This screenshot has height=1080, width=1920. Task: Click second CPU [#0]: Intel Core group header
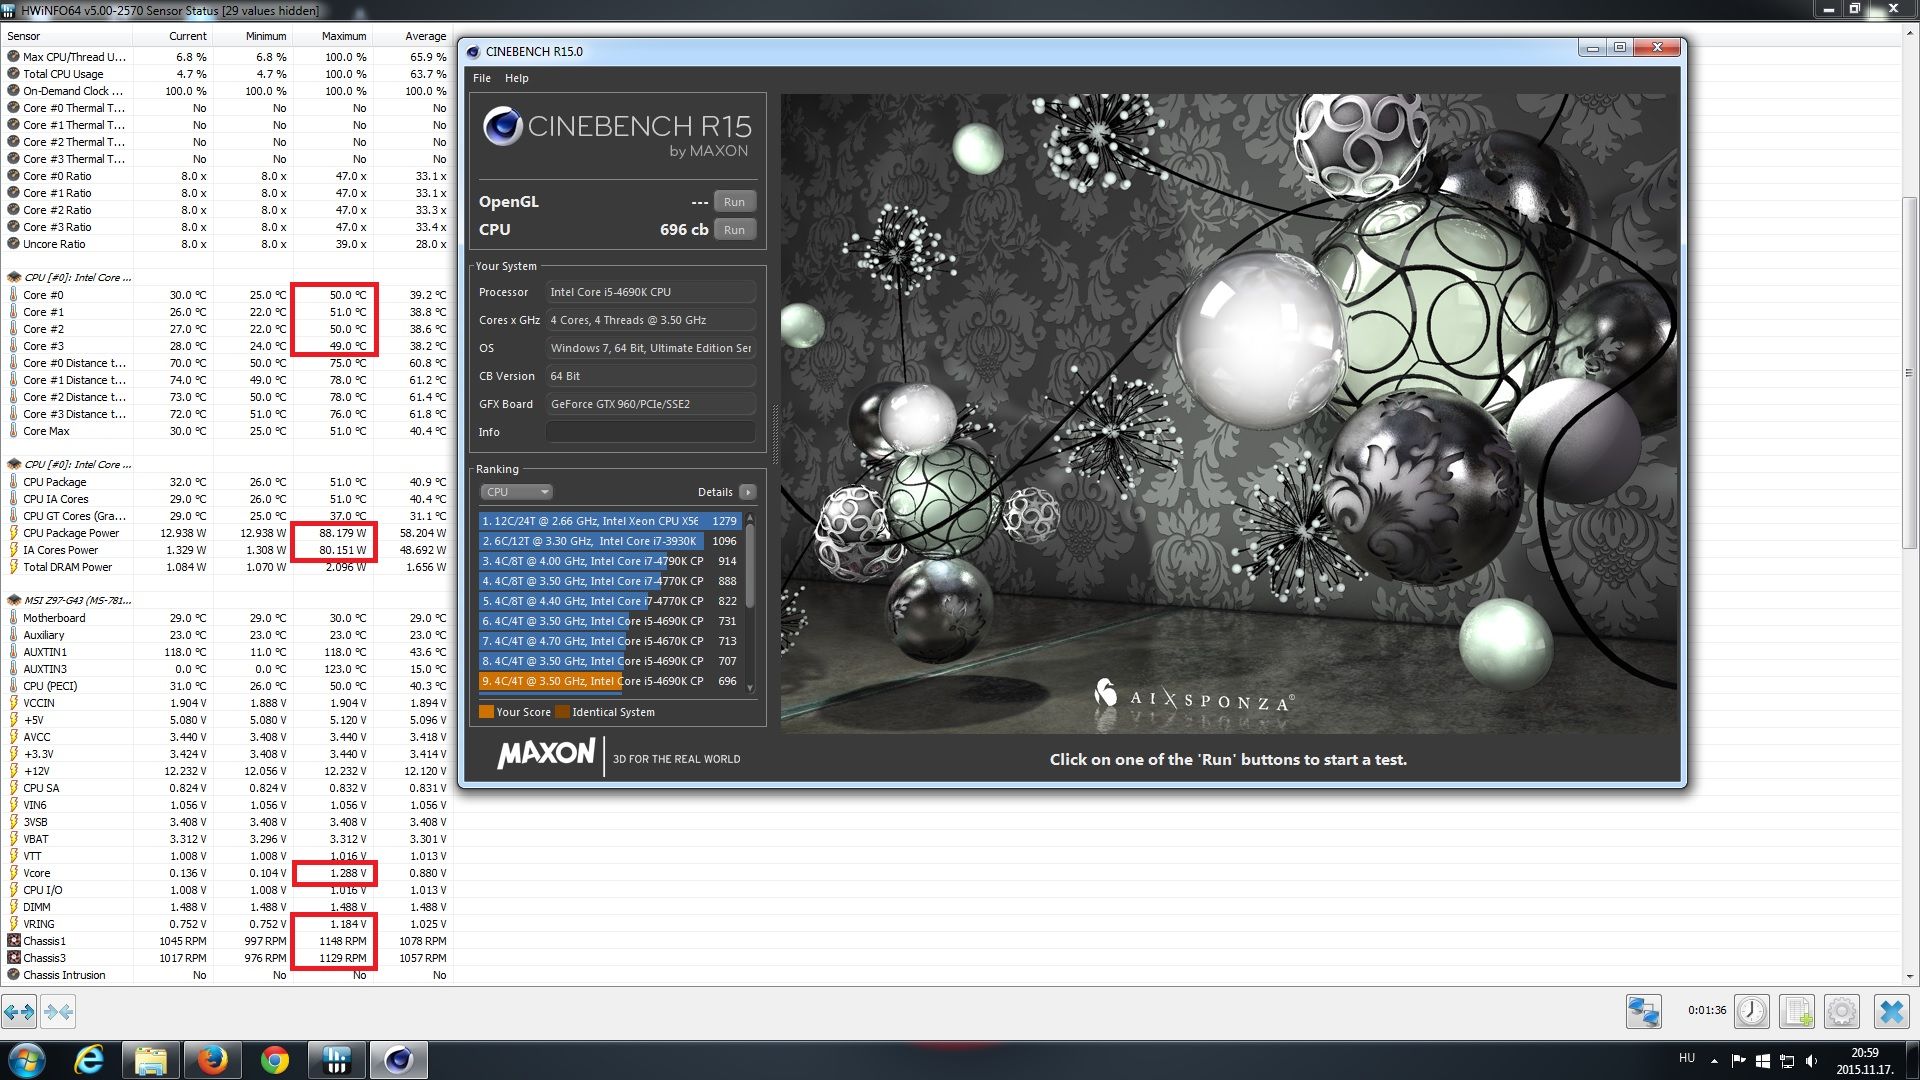pos(69,465)
